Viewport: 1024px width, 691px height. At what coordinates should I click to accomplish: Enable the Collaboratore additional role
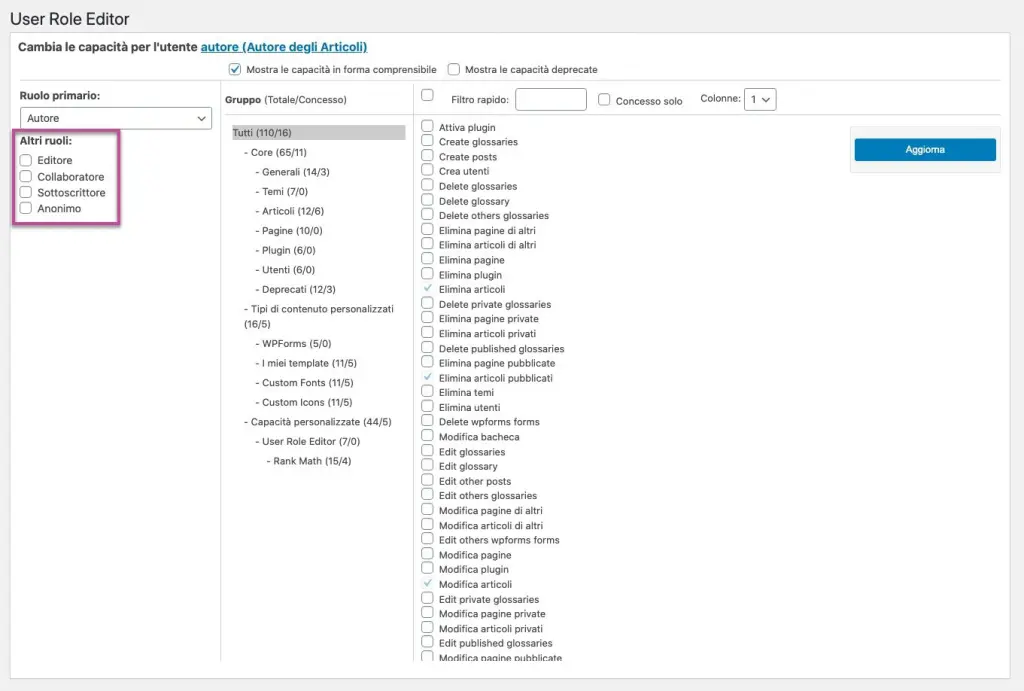[x=26, y=176]
